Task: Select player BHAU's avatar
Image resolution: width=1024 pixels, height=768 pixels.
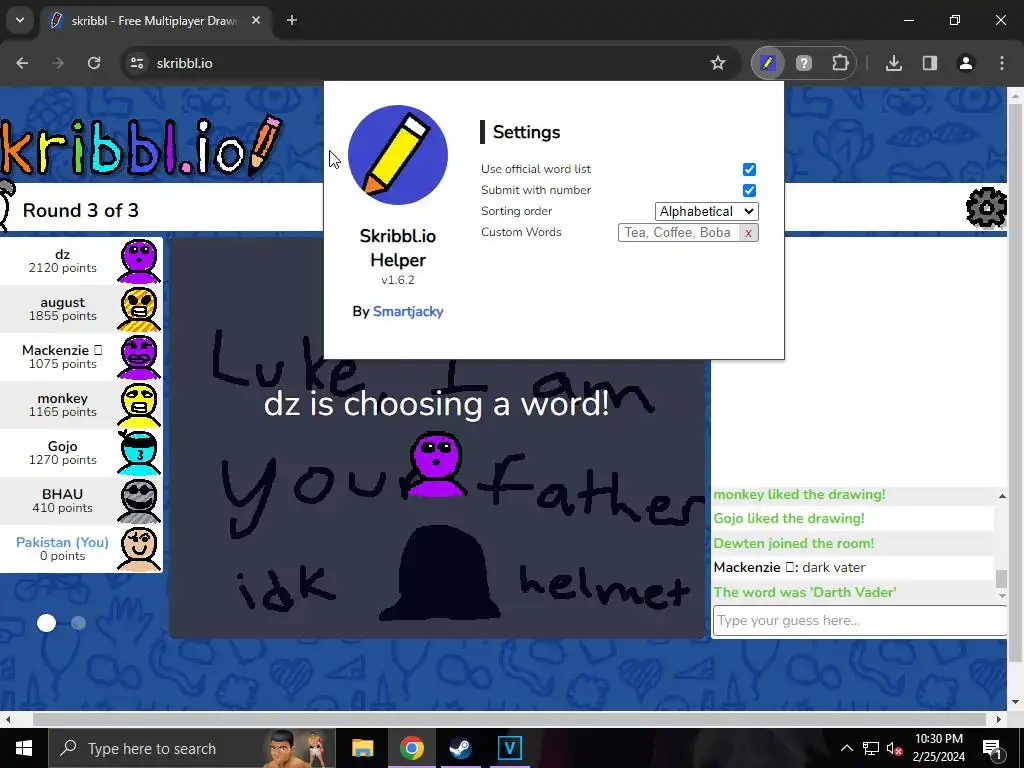Action: pos(139,501)
